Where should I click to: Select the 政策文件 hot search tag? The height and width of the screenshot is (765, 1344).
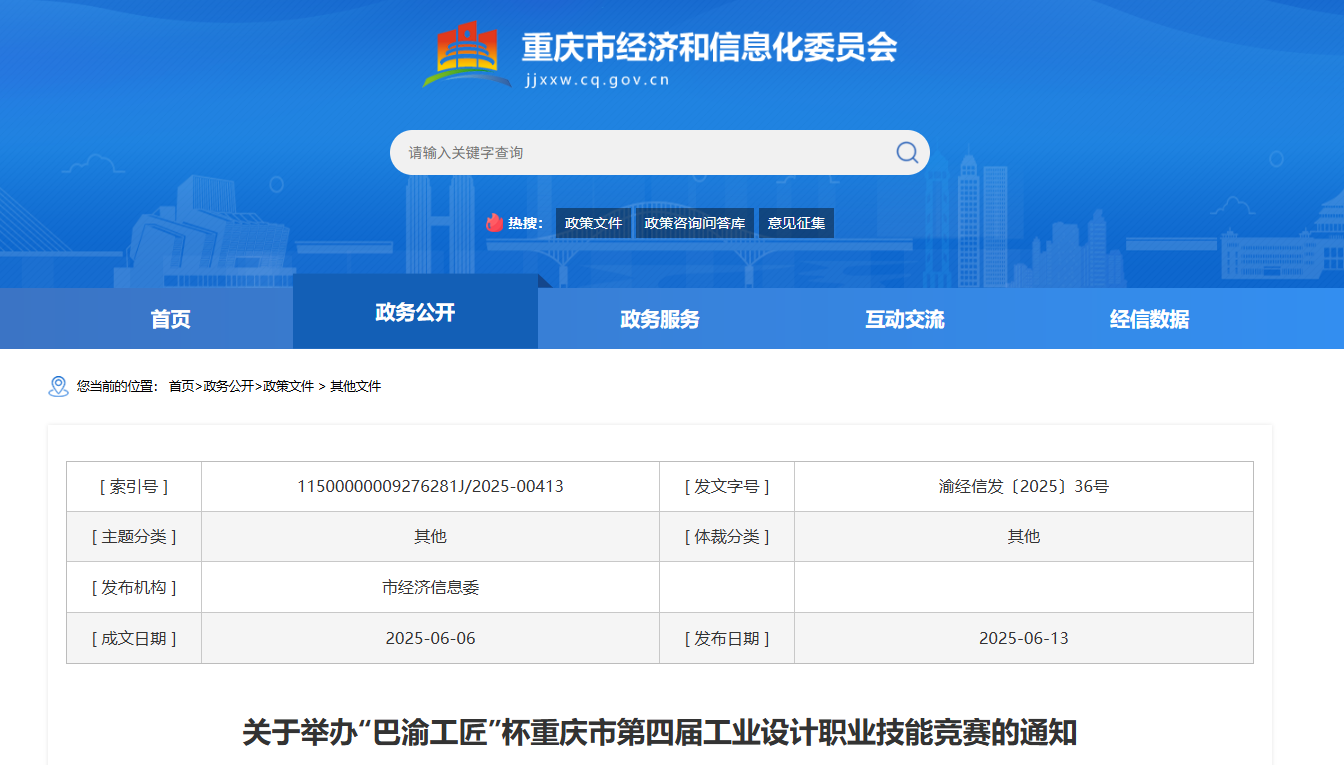pos(593,223)
